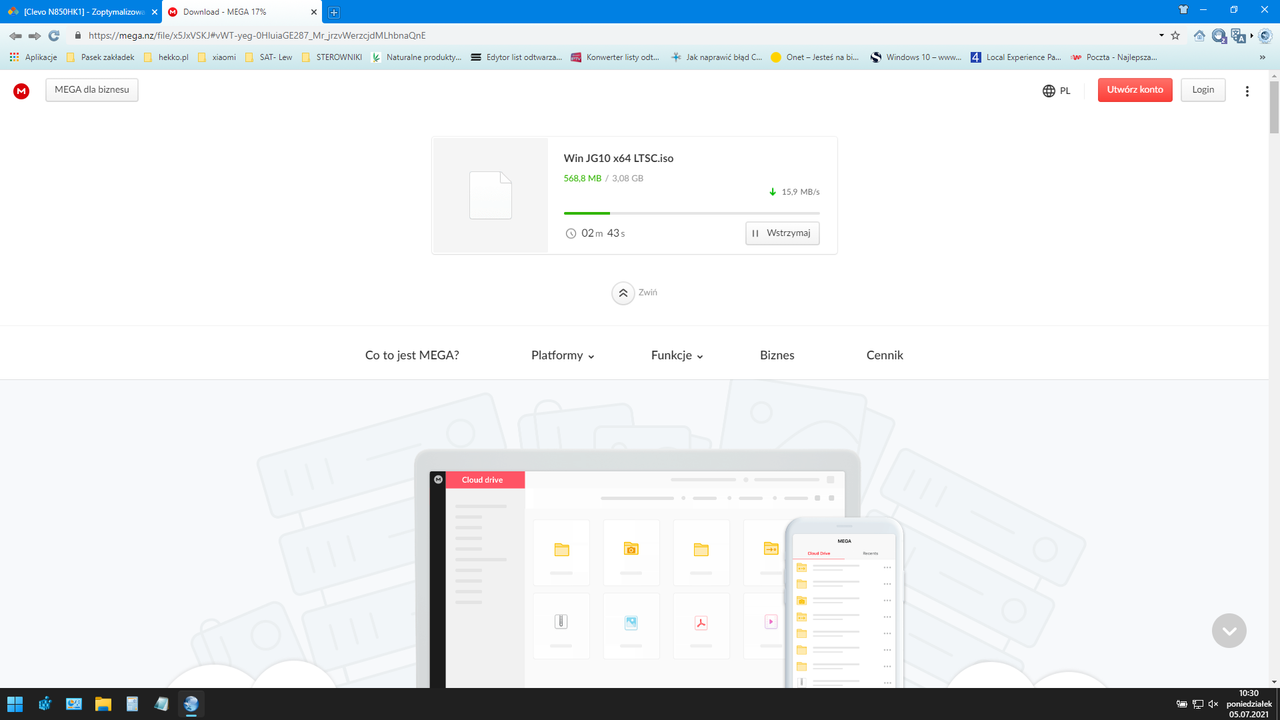Collapse the panel with the Zwiń chevron

tap(623, 293)
